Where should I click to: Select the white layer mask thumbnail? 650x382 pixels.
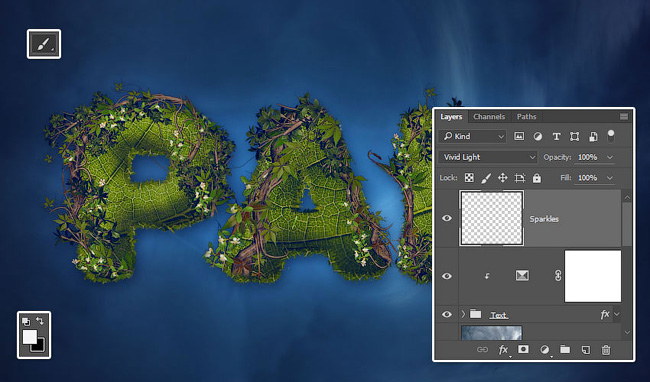click(593, 276)
